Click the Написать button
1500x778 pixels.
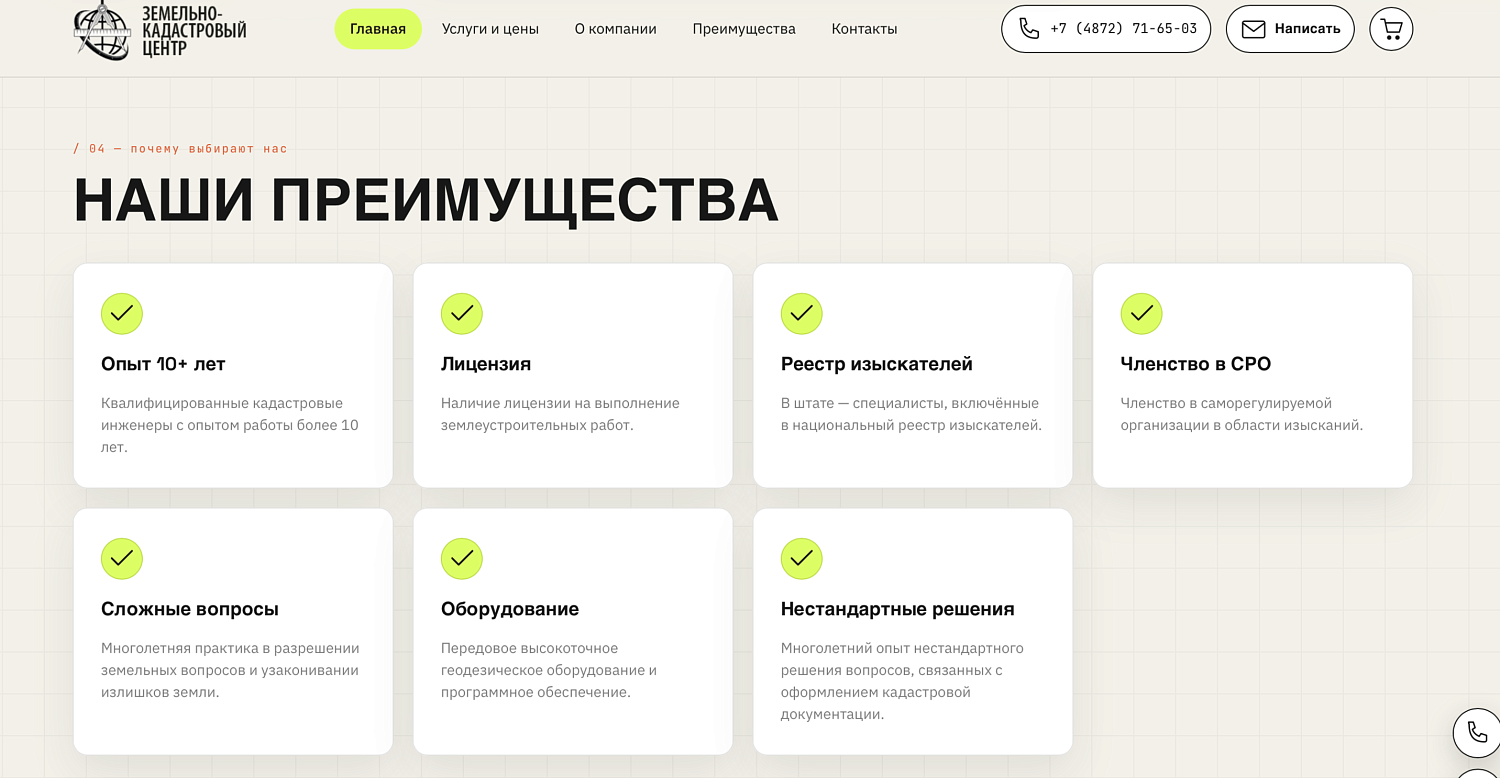click(x=1290, y=29)
